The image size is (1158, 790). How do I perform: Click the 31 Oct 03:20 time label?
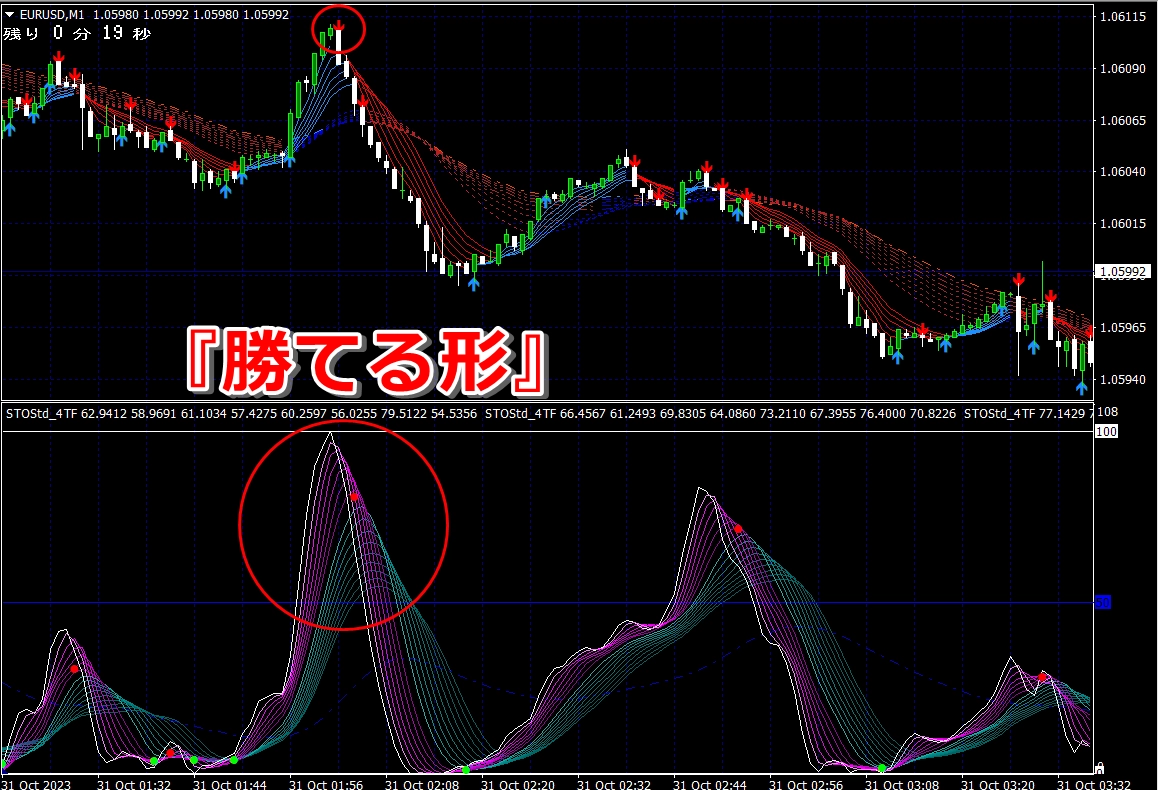click(x=998, y=784)
